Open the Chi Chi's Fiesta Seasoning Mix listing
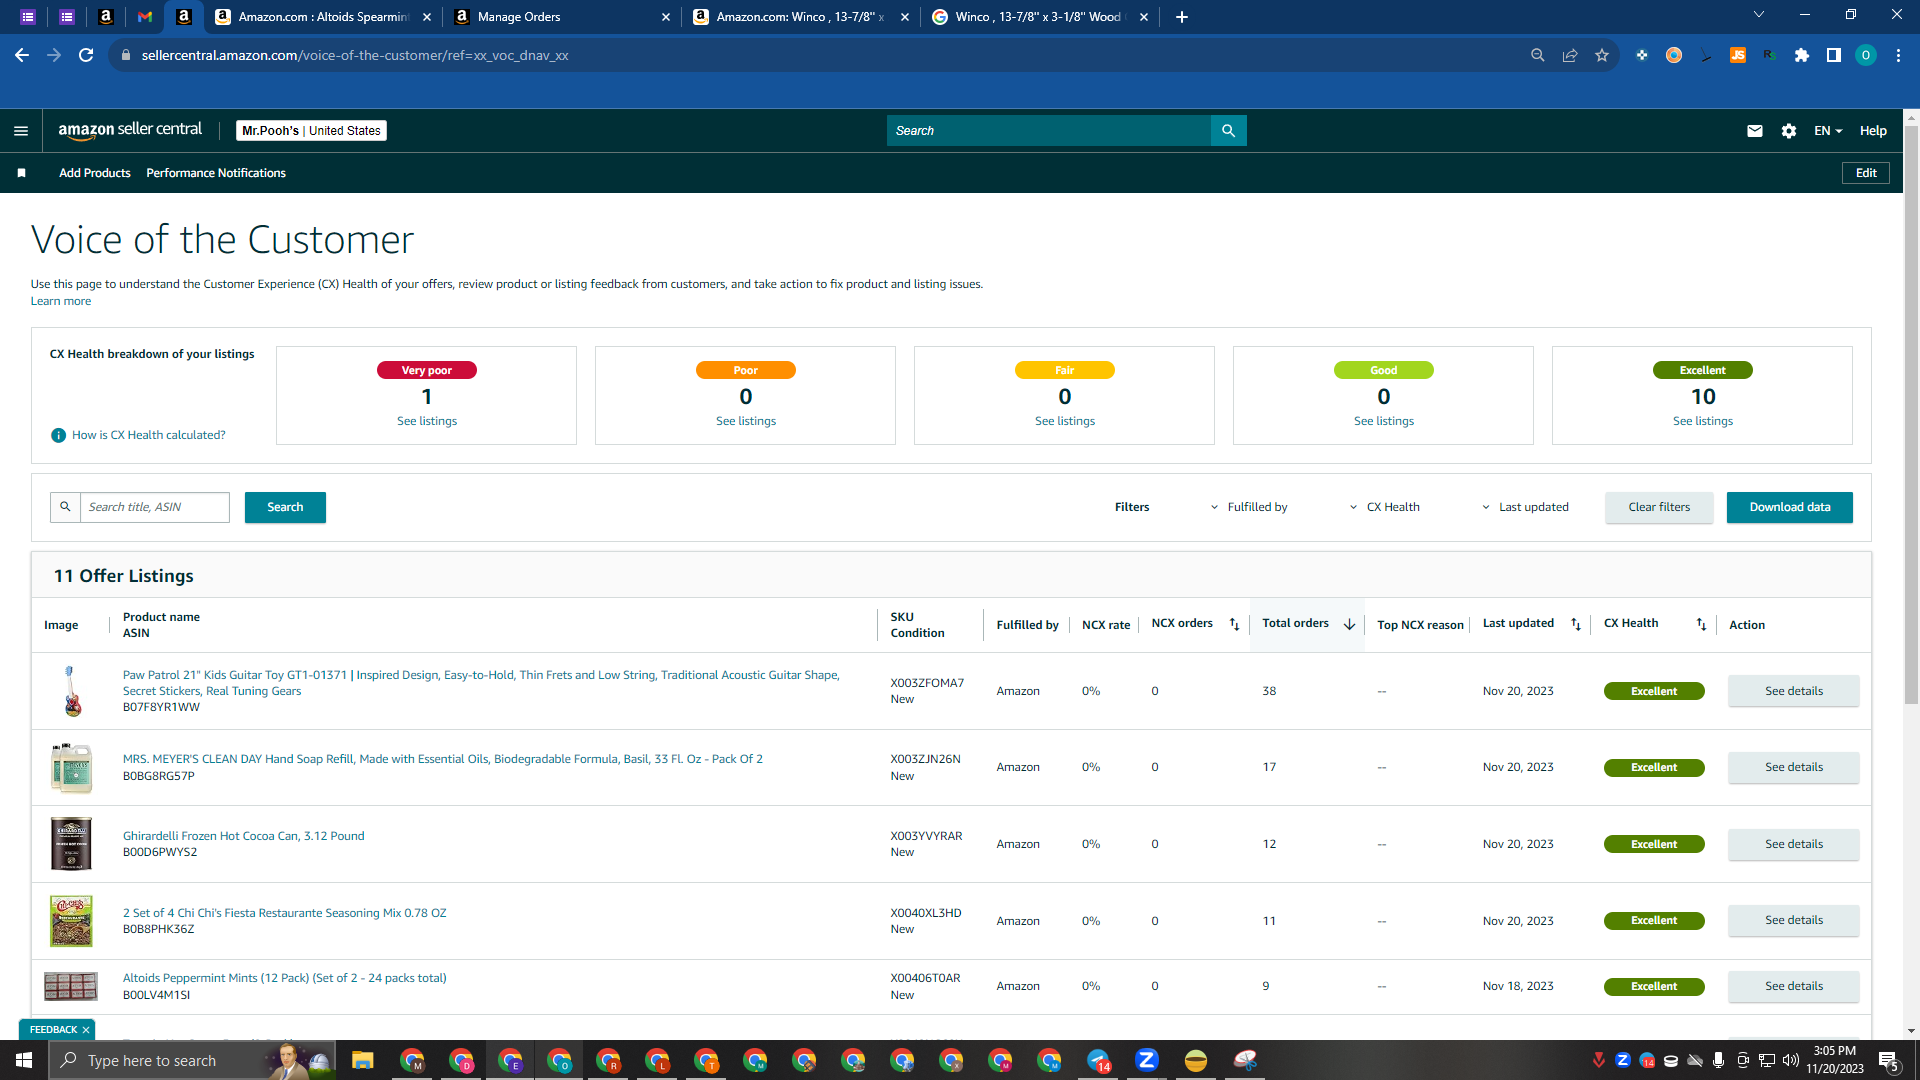The image size is (1920, 1080). point(285,913)
